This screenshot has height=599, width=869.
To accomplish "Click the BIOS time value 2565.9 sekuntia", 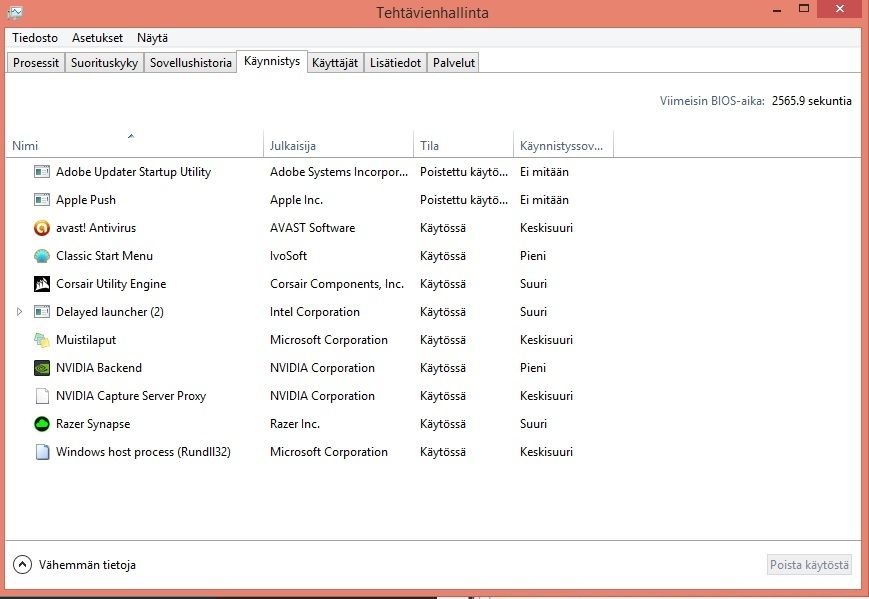I will (x=811, y=101).
